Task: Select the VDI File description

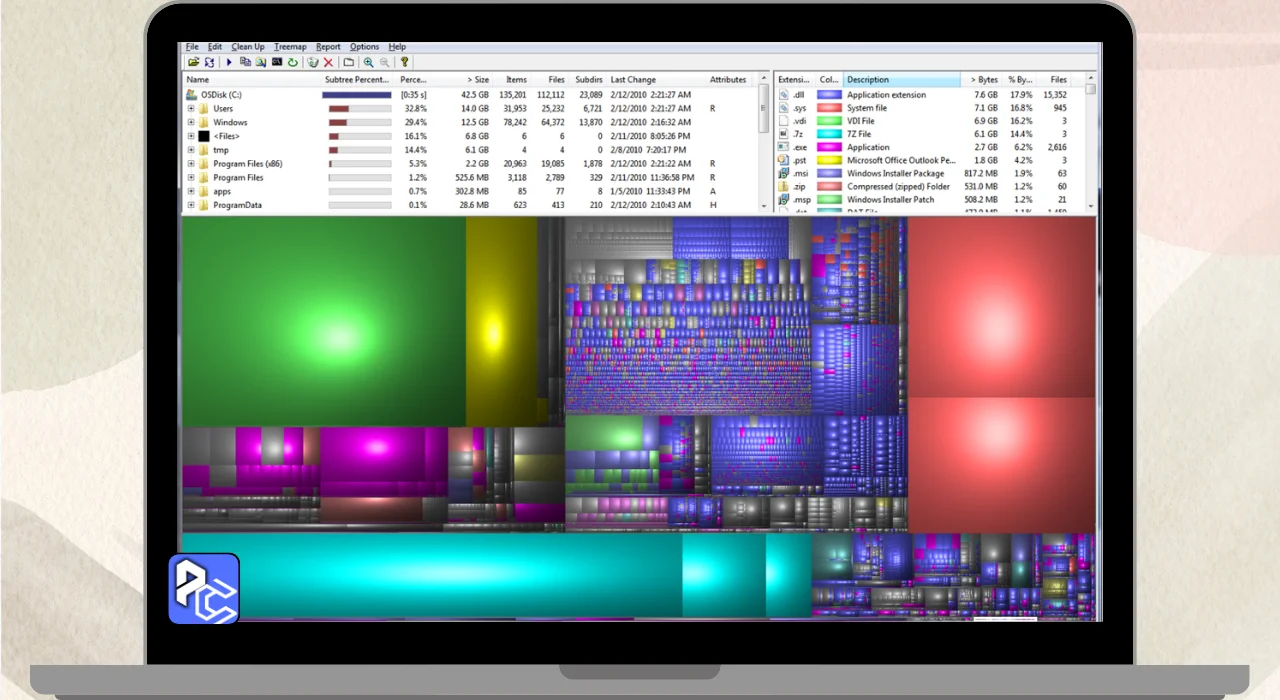Action: 861,121
